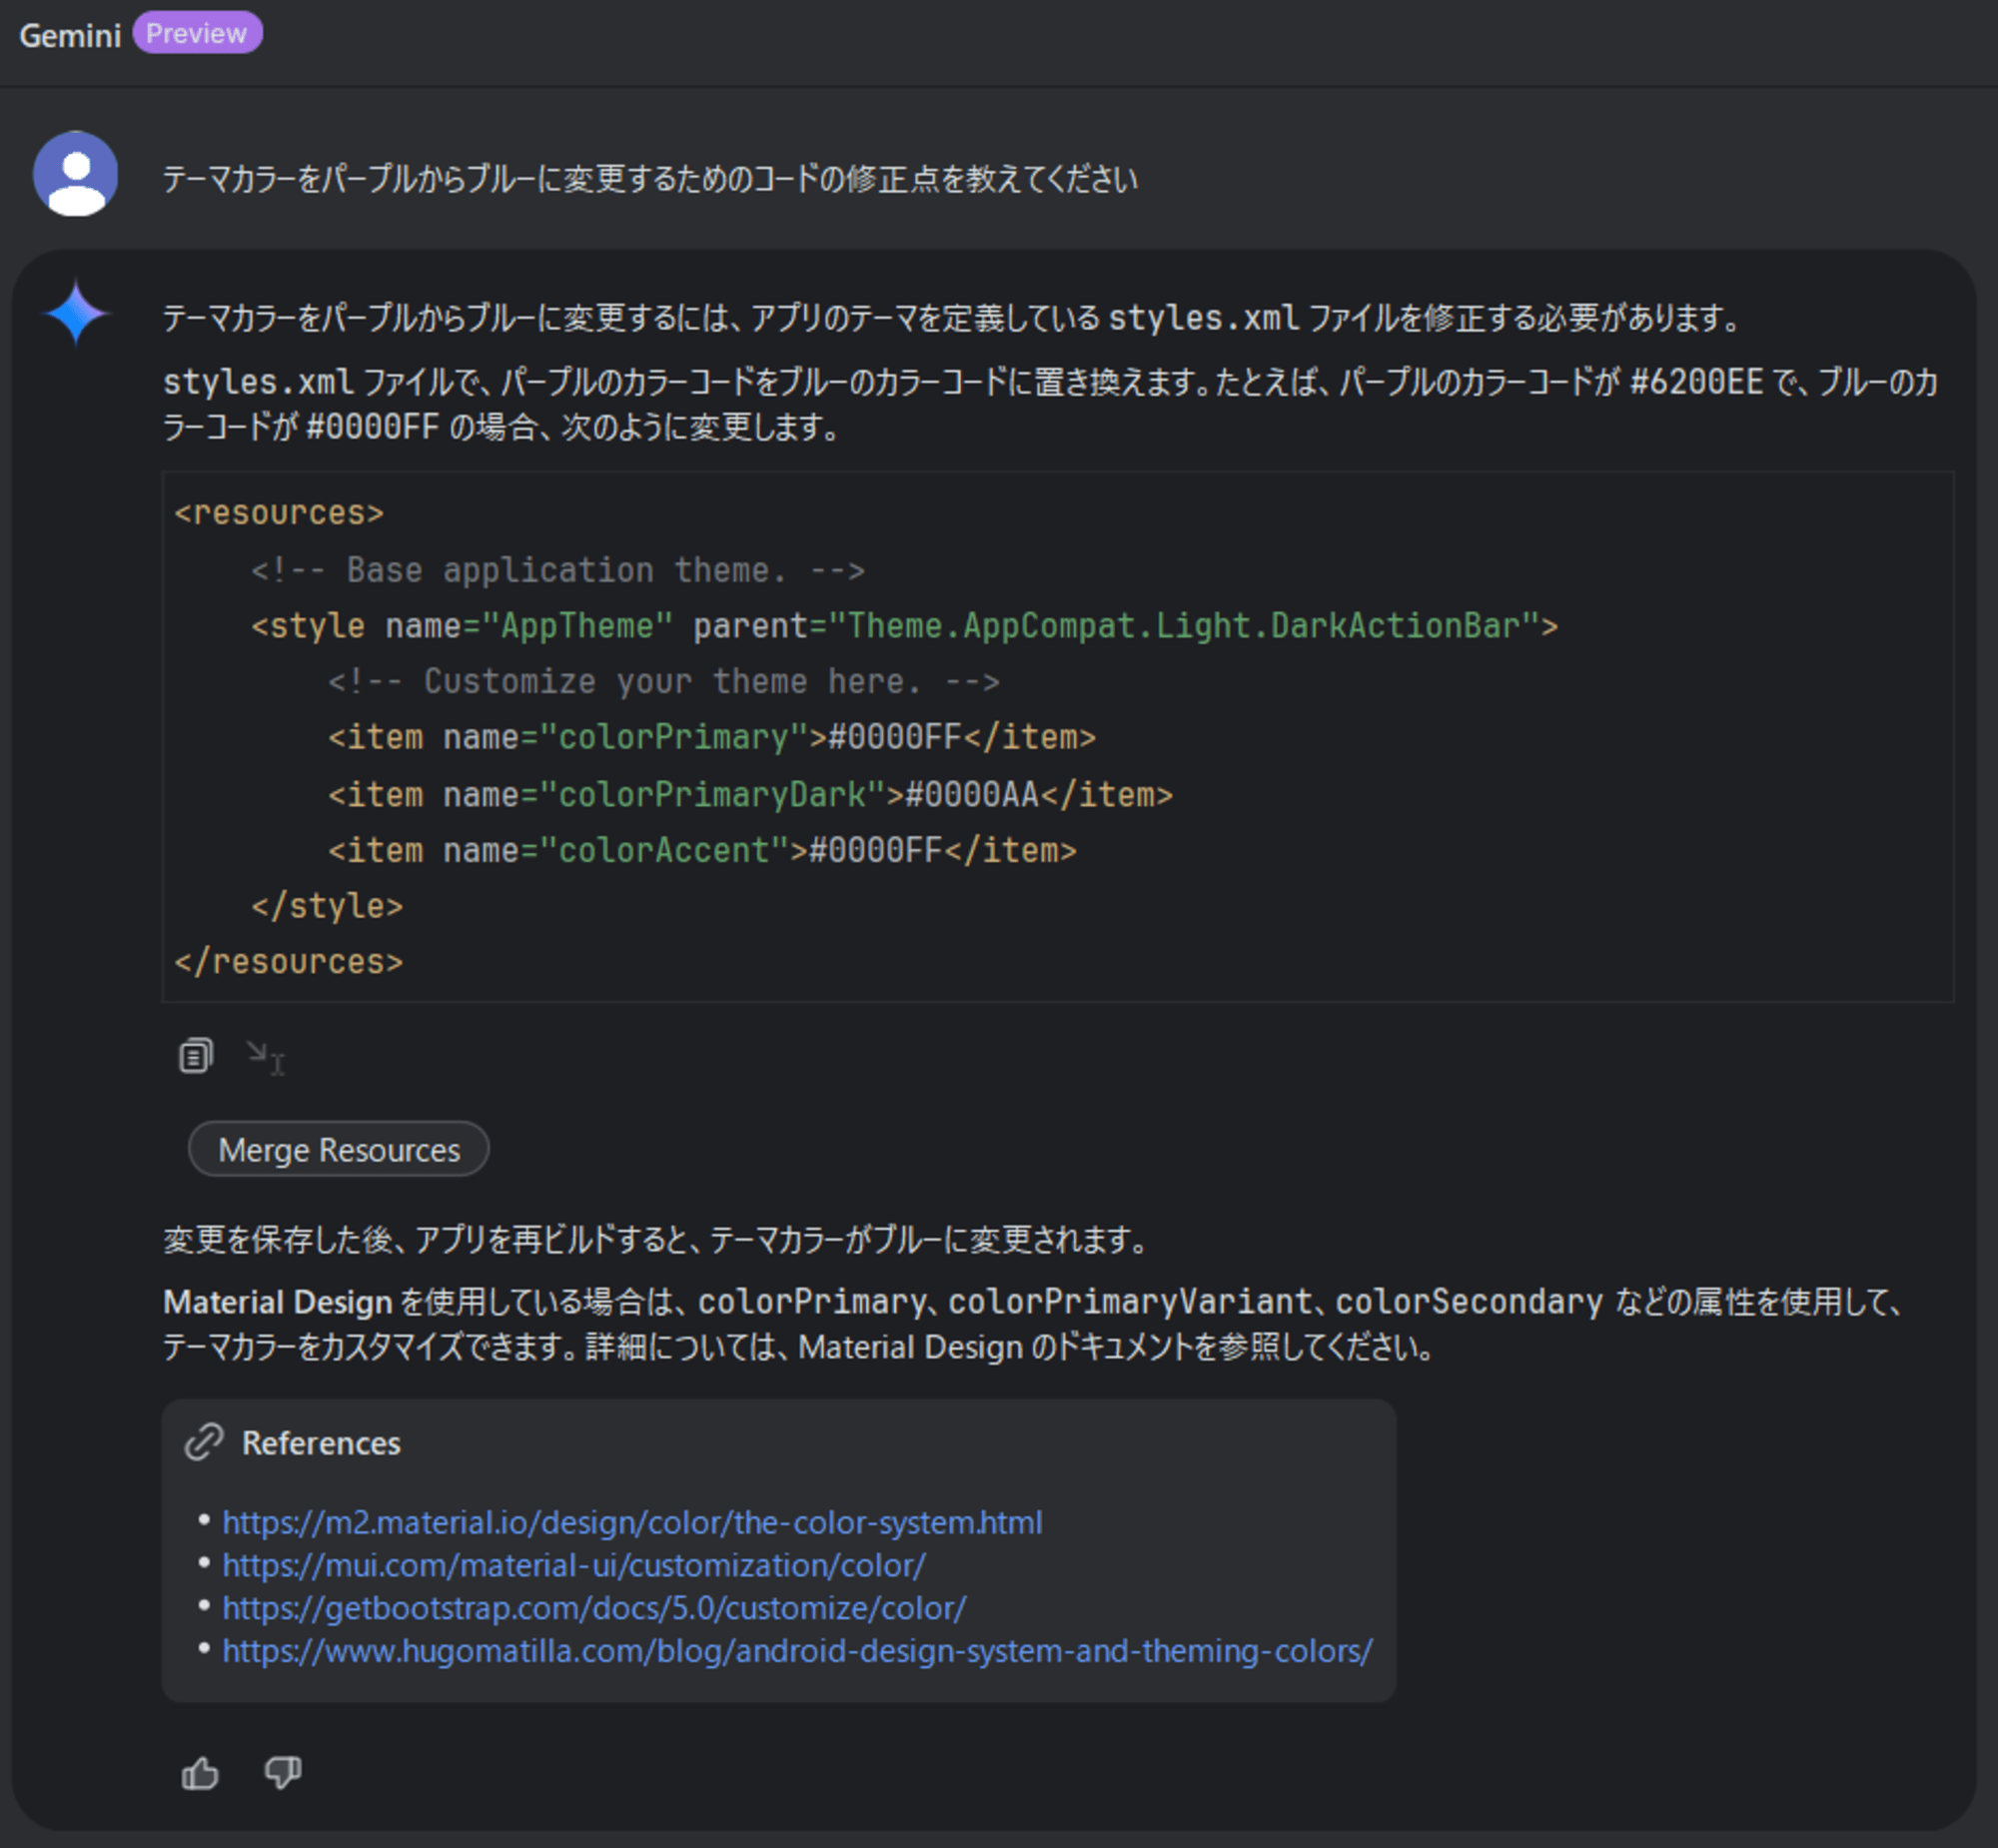
Task: Click the Merge Resources button
Action: [339, 1149]
